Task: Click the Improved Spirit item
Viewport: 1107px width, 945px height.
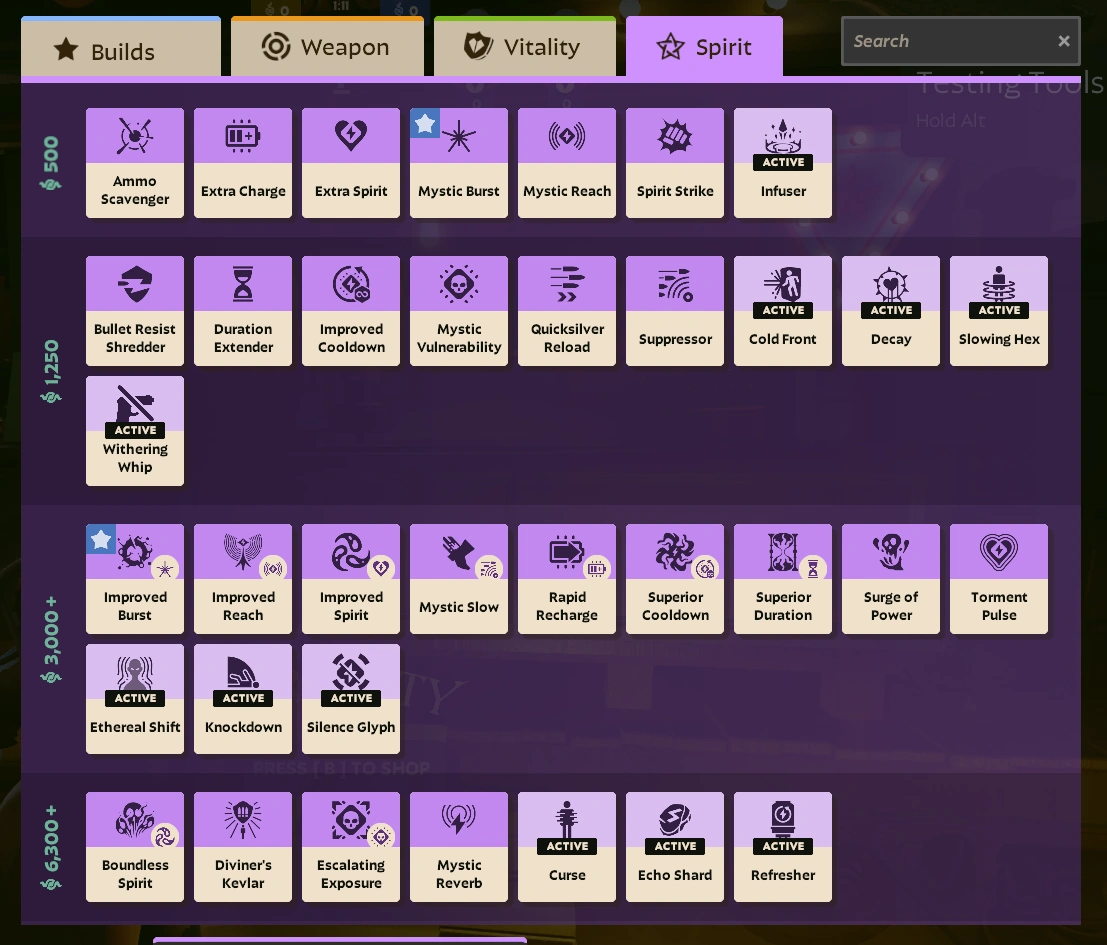Action: tap(351, 579)
